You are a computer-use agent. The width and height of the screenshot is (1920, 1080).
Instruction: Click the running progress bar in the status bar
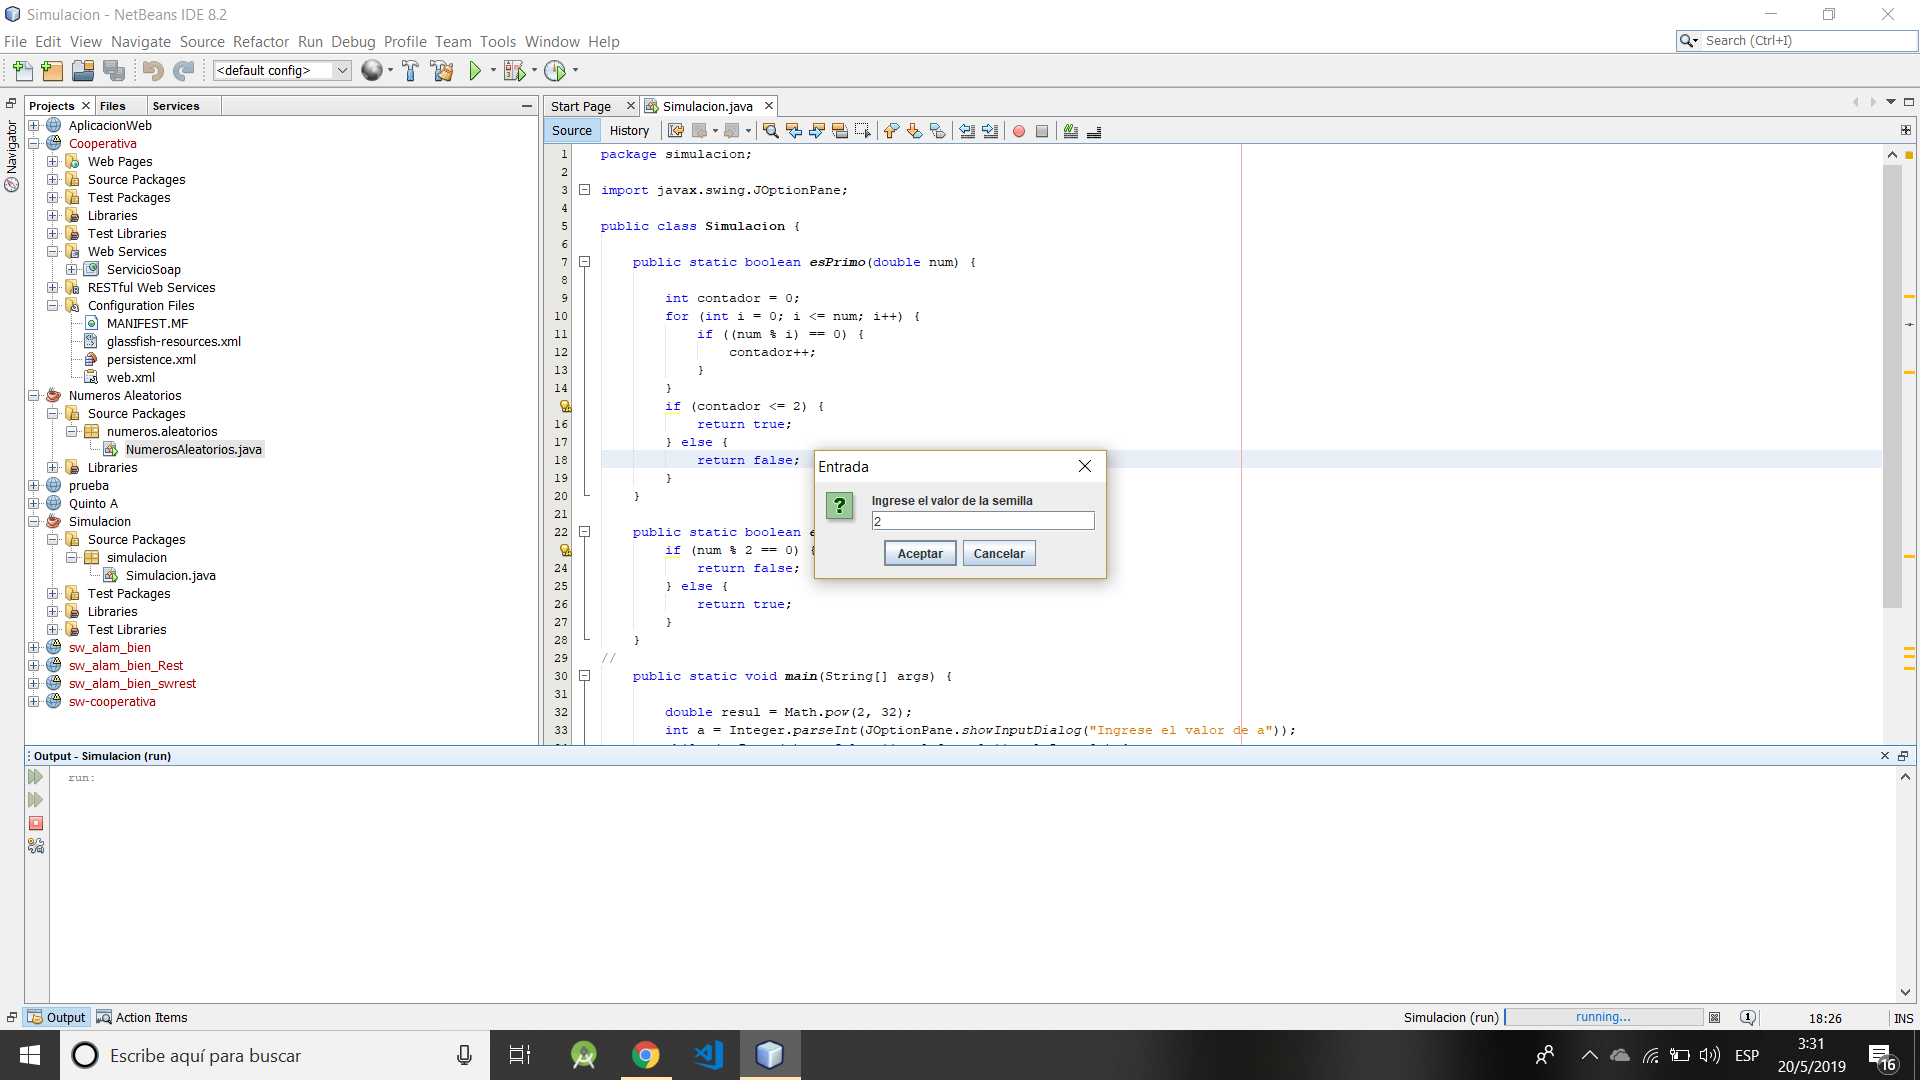coord(1602,1017)
